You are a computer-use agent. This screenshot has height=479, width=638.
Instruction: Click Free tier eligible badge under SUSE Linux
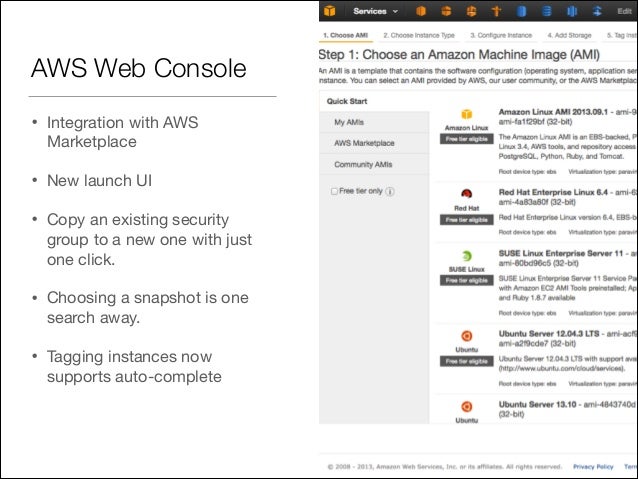point(466,280)
